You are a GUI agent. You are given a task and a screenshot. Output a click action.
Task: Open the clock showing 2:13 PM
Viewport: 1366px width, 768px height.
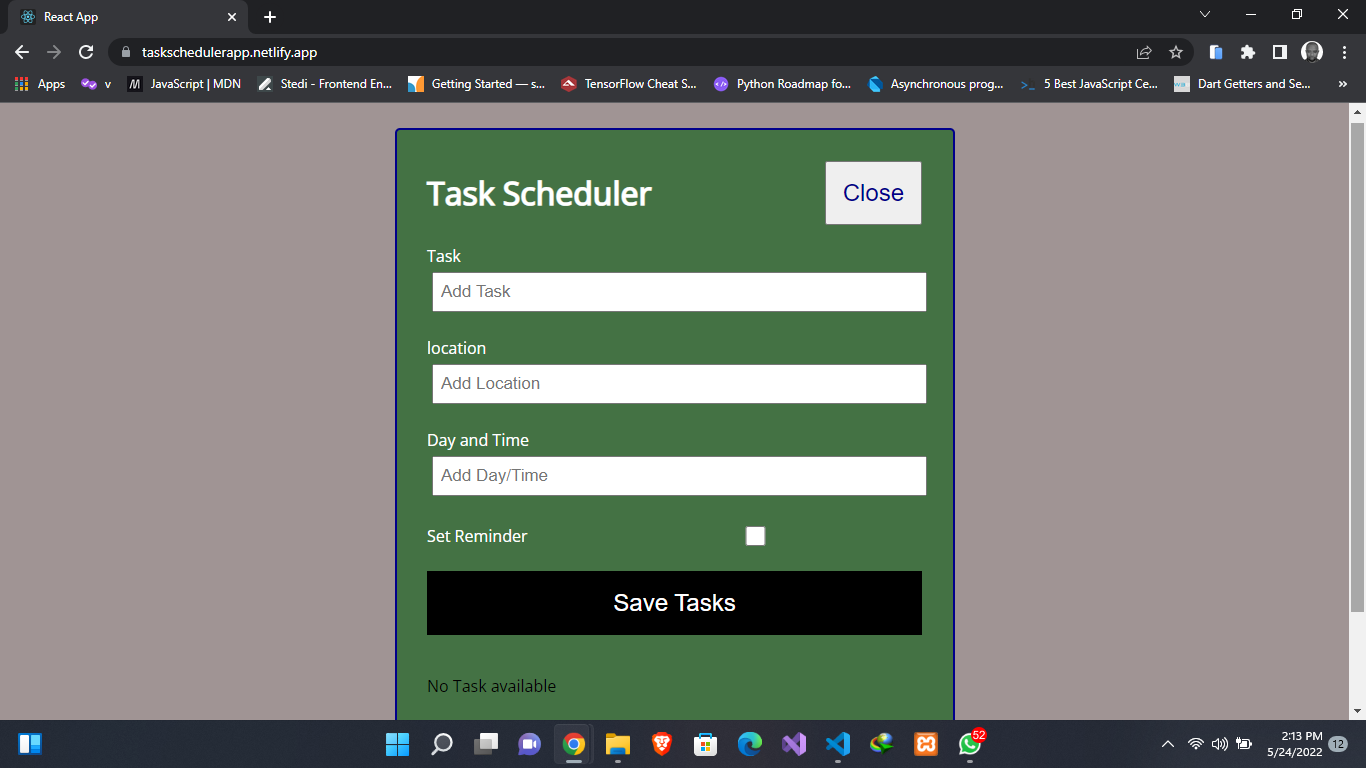(1294, 744)
